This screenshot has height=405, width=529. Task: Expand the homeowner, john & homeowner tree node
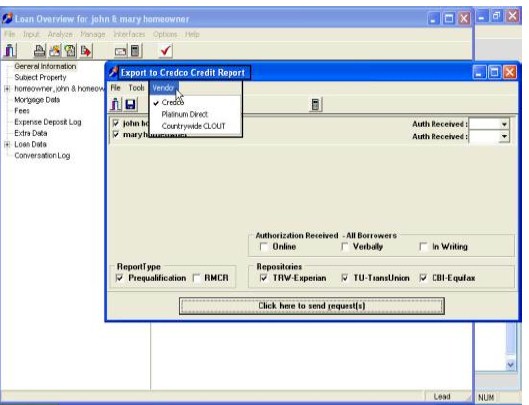pyautogui.click(x=7, y=89)
